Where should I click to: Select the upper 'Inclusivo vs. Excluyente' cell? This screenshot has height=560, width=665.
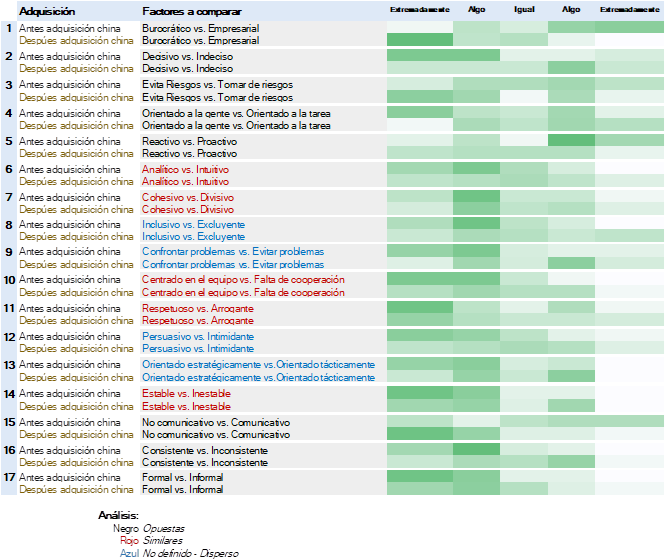point(193,225)
